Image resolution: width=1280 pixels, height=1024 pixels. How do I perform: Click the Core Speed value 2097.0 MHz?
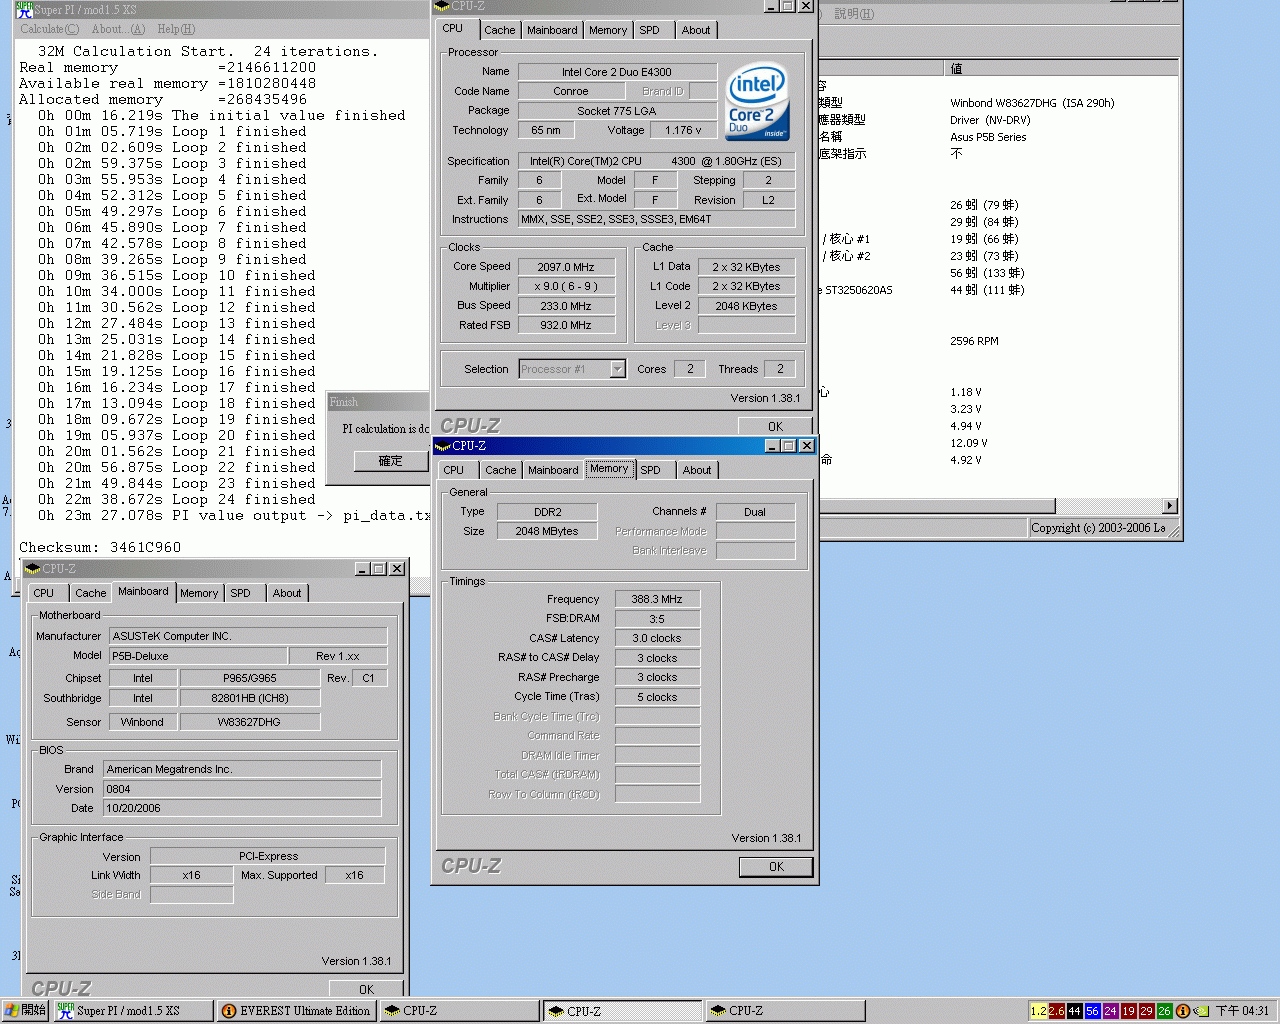coord(566,267)
